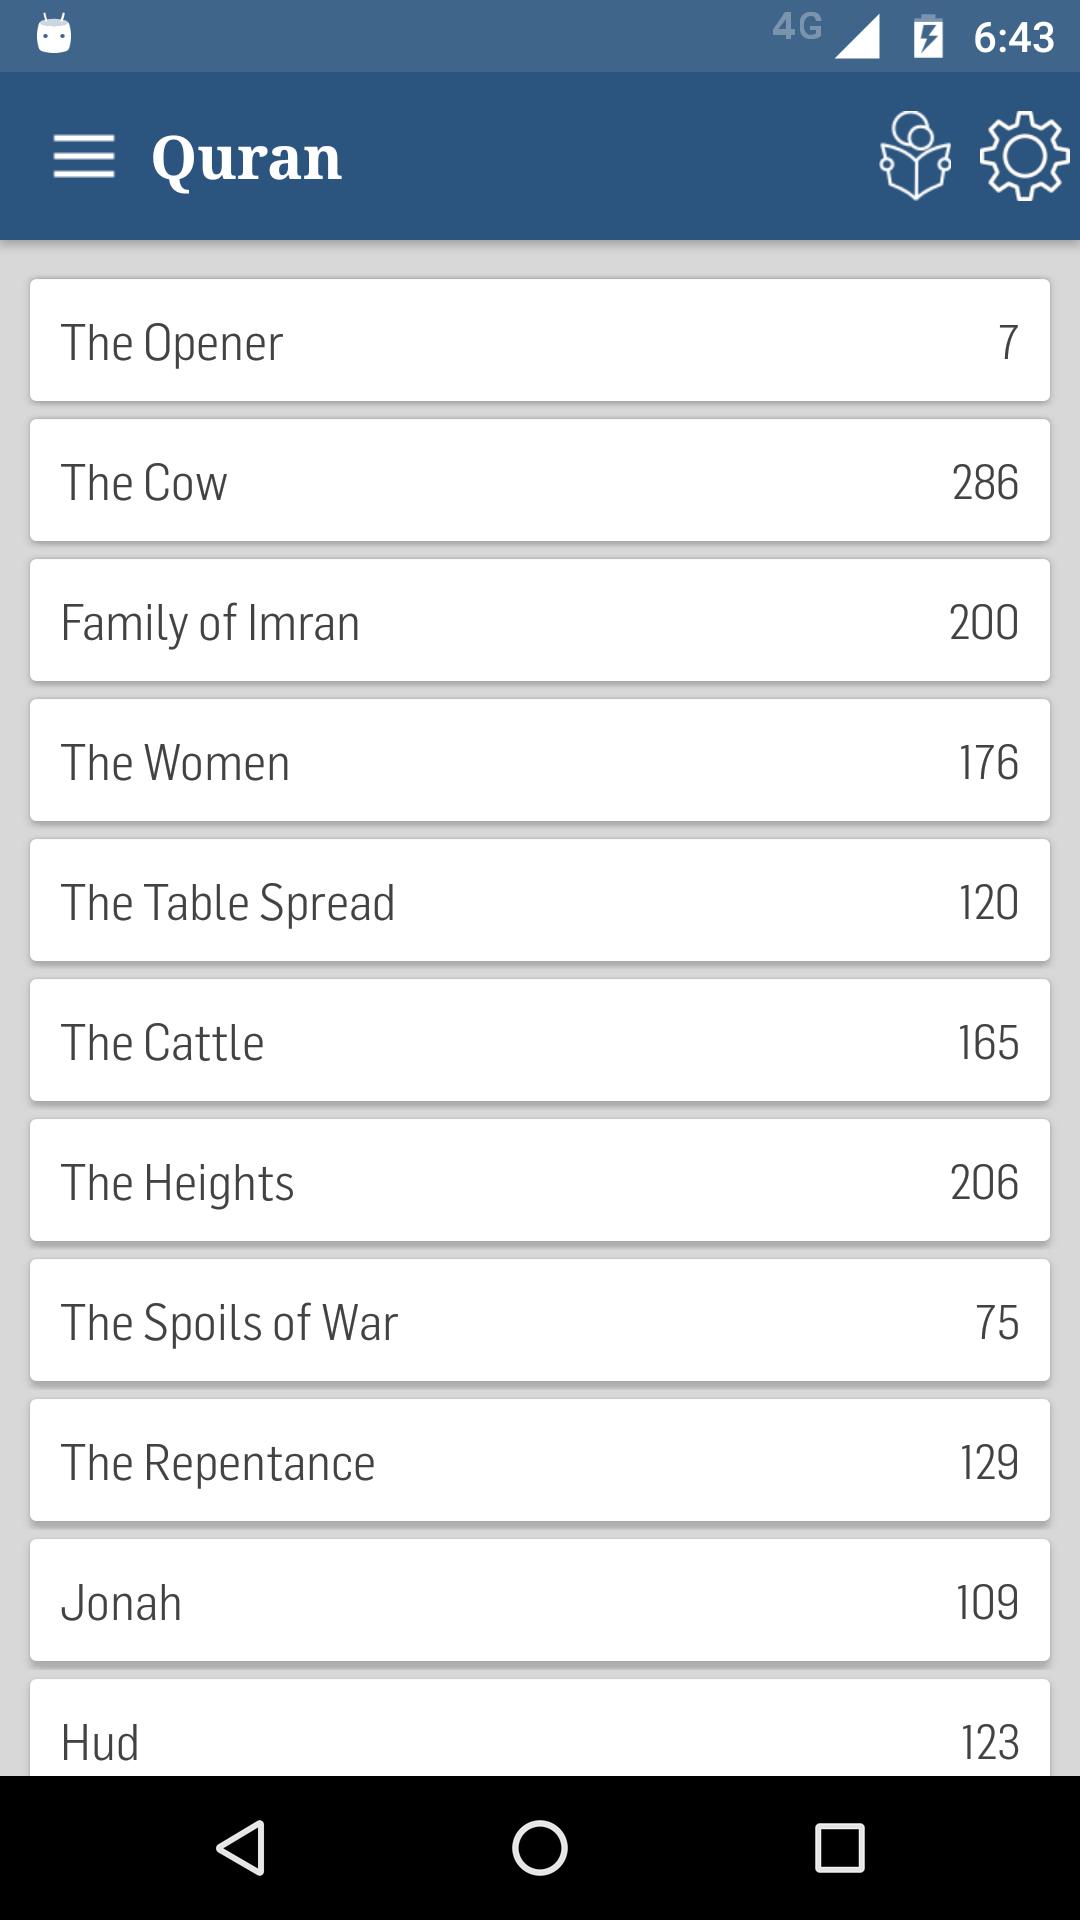Open The Spoils of War
Viewport: 1080px width, 1920px height.
(x=540, y=1320)
